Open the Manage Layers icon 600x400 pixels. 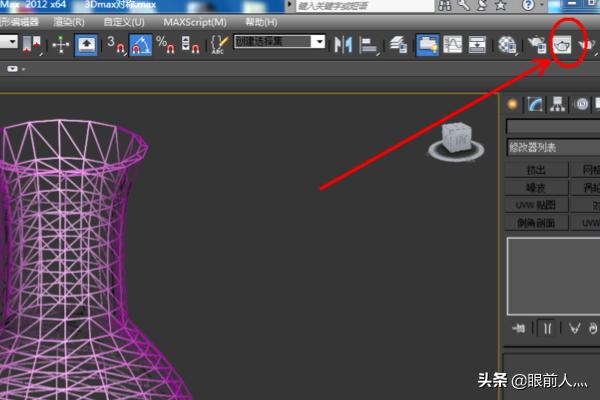[398, 45]
